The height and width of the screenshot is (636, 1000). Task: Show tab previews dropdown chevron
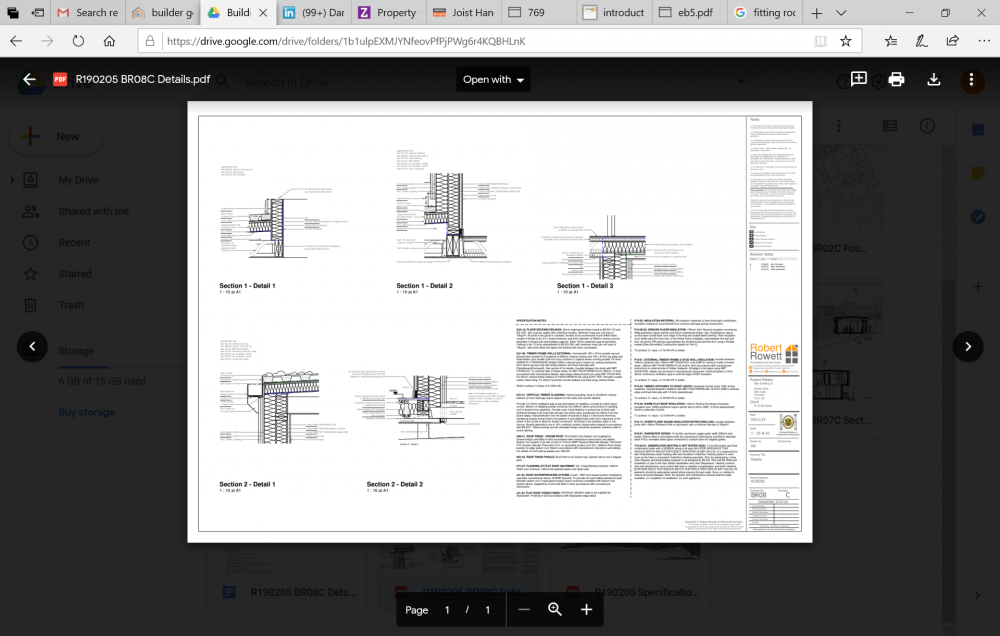(x=841, y=13)
